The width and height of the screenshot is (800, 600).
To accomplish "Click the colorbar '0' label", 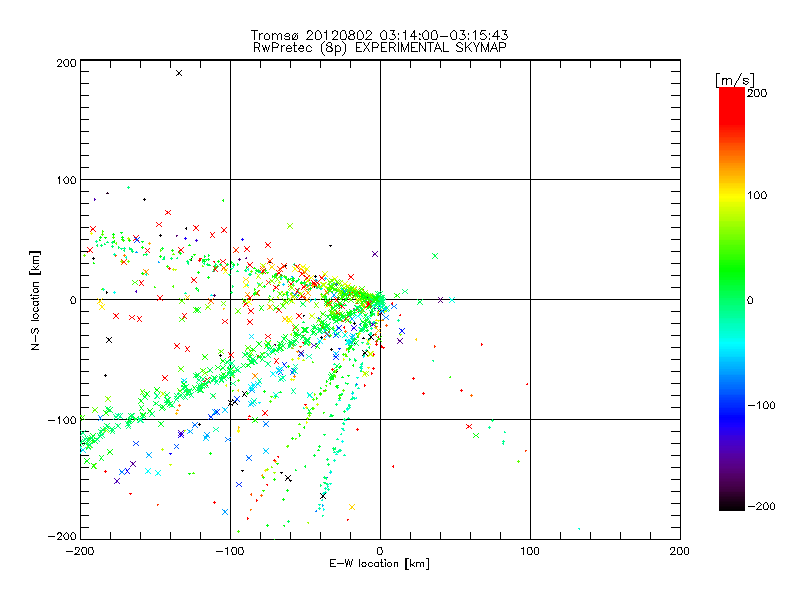I will click(750, 300).
